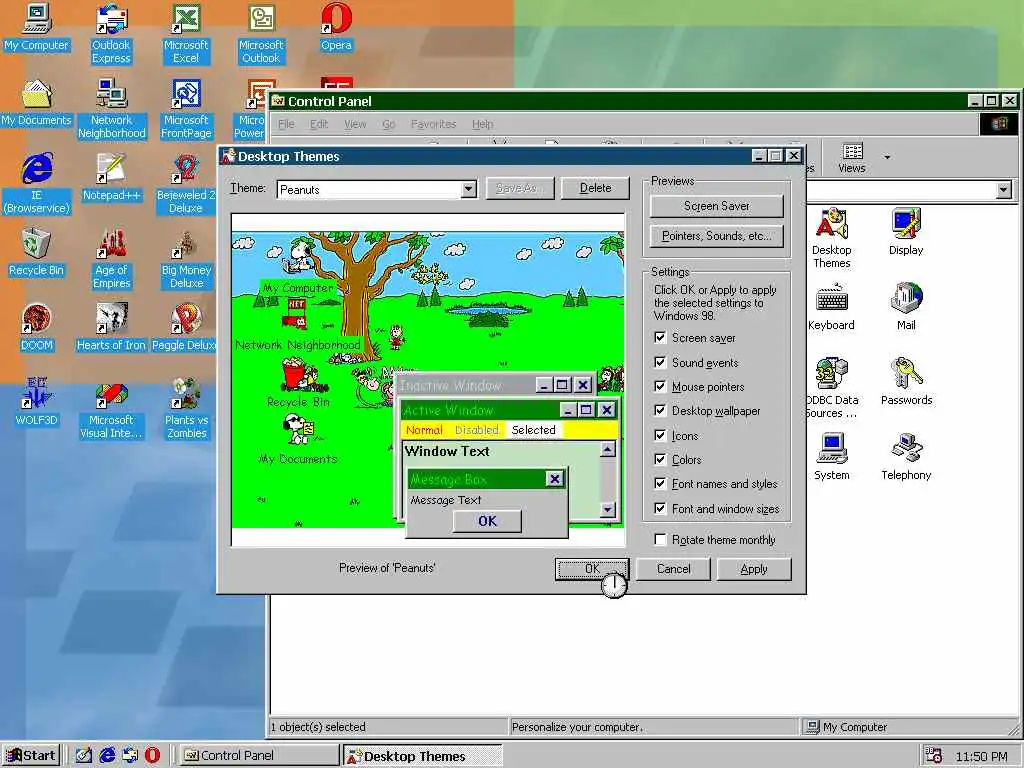This screenshot has height=768, width=1024.
Task: Open Edit menu in Control Panel
Action: [x=319, y=124]
